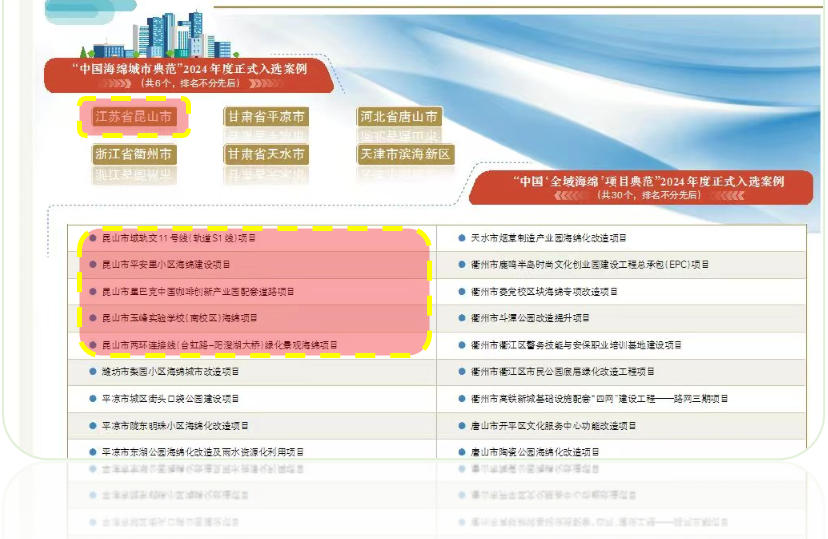Choose the 河北省唐山市 city label
828x539 pixels.
[399, 117]
